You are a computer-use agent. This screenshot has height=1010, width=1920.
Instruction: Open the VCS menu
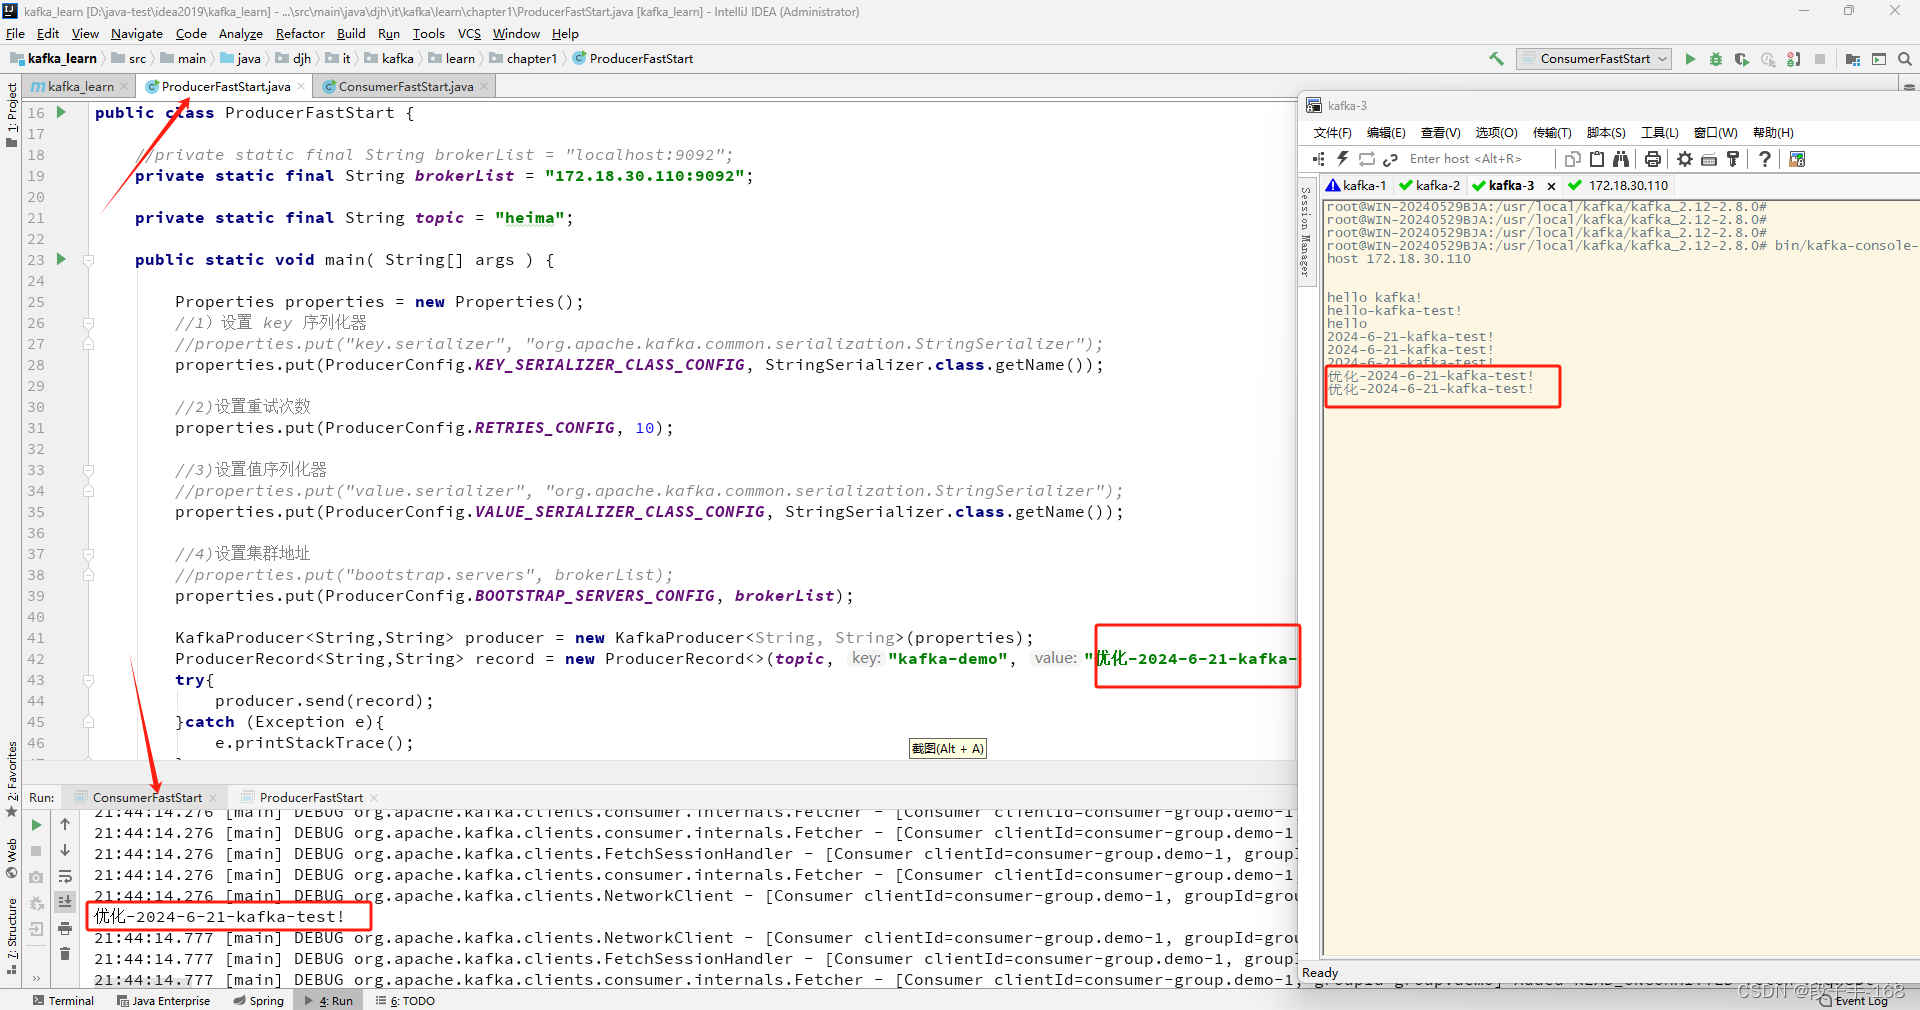tap(469, 34)
